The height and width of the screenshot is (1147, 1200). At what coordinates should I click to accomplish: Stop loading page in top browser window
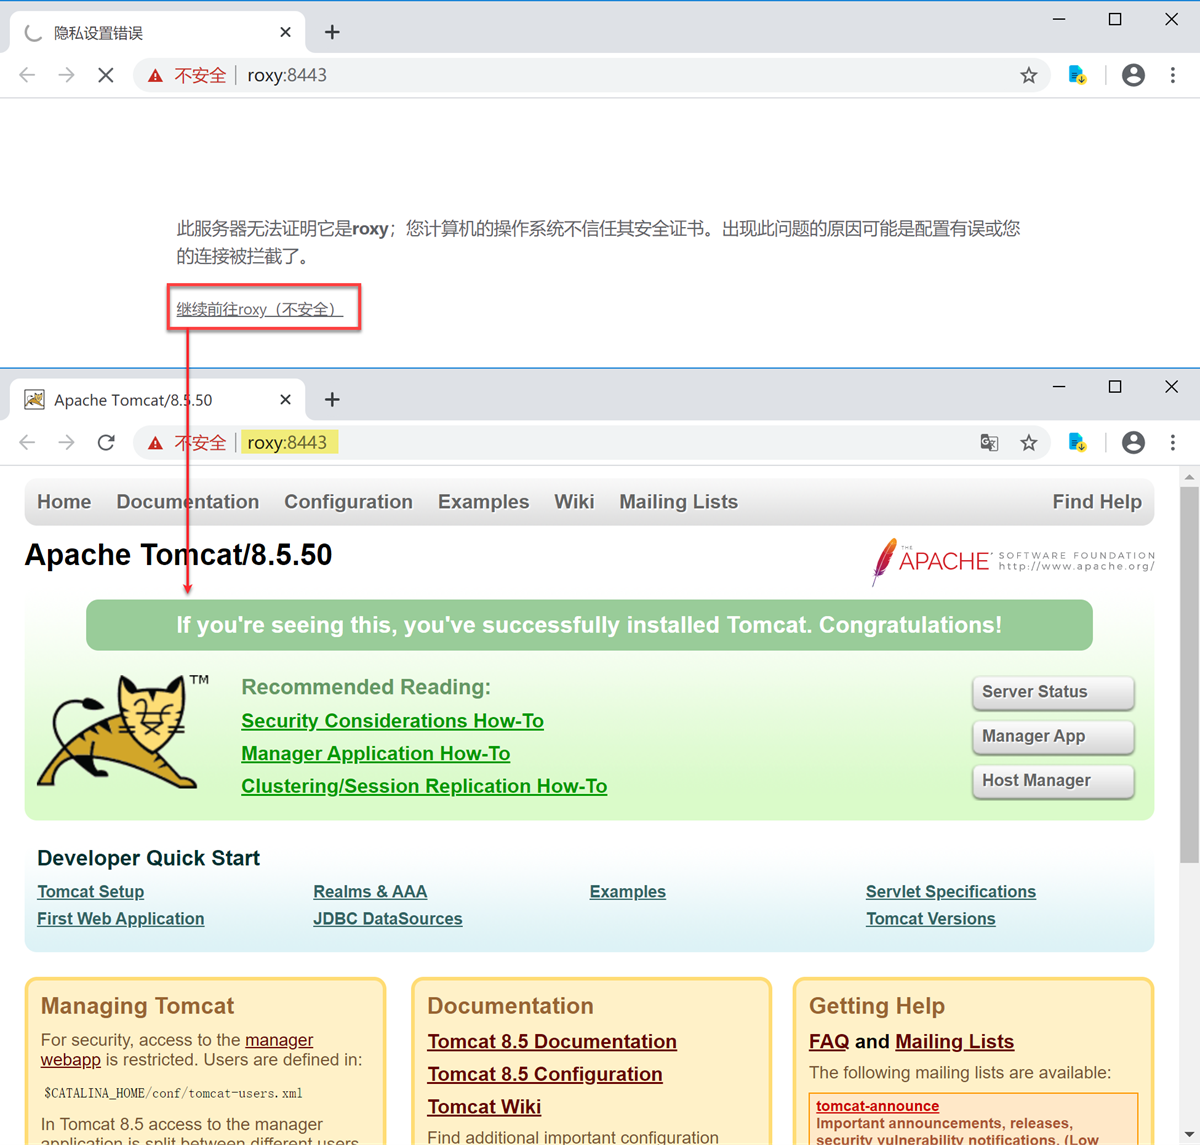point(106,75)
